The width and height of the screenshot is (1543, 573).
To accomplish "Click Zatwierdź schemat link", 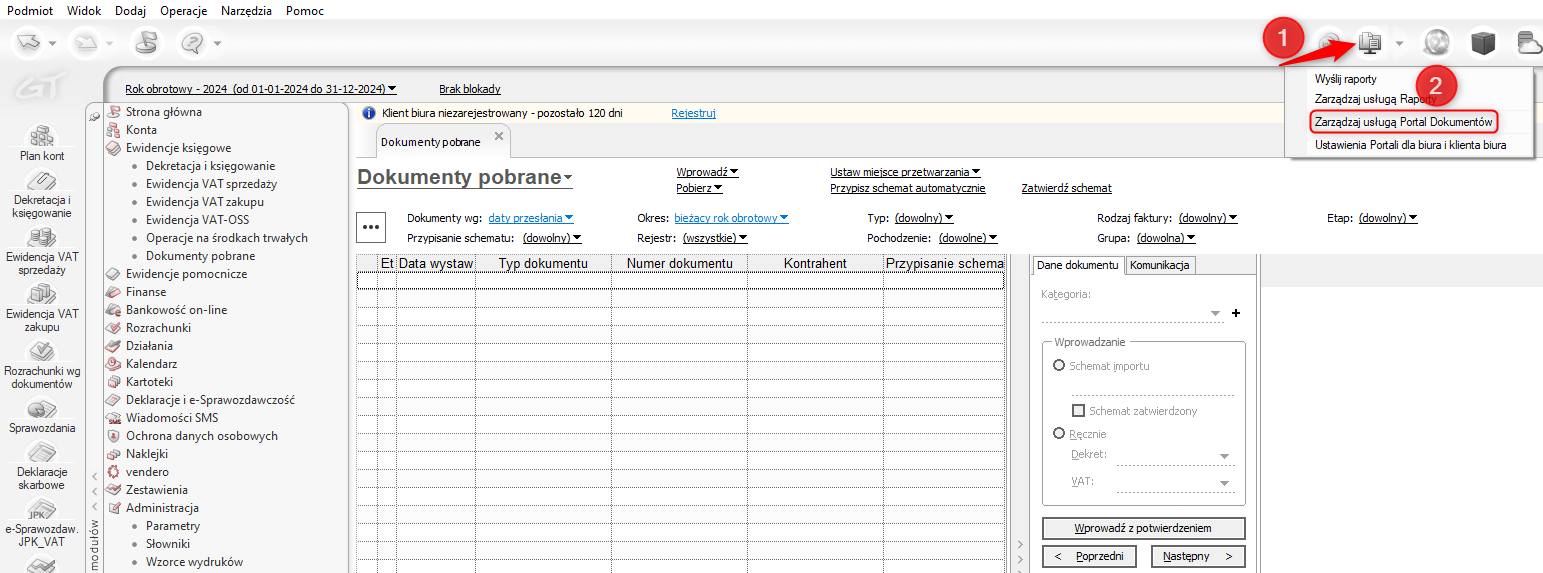I will [x=1066, y=188].
